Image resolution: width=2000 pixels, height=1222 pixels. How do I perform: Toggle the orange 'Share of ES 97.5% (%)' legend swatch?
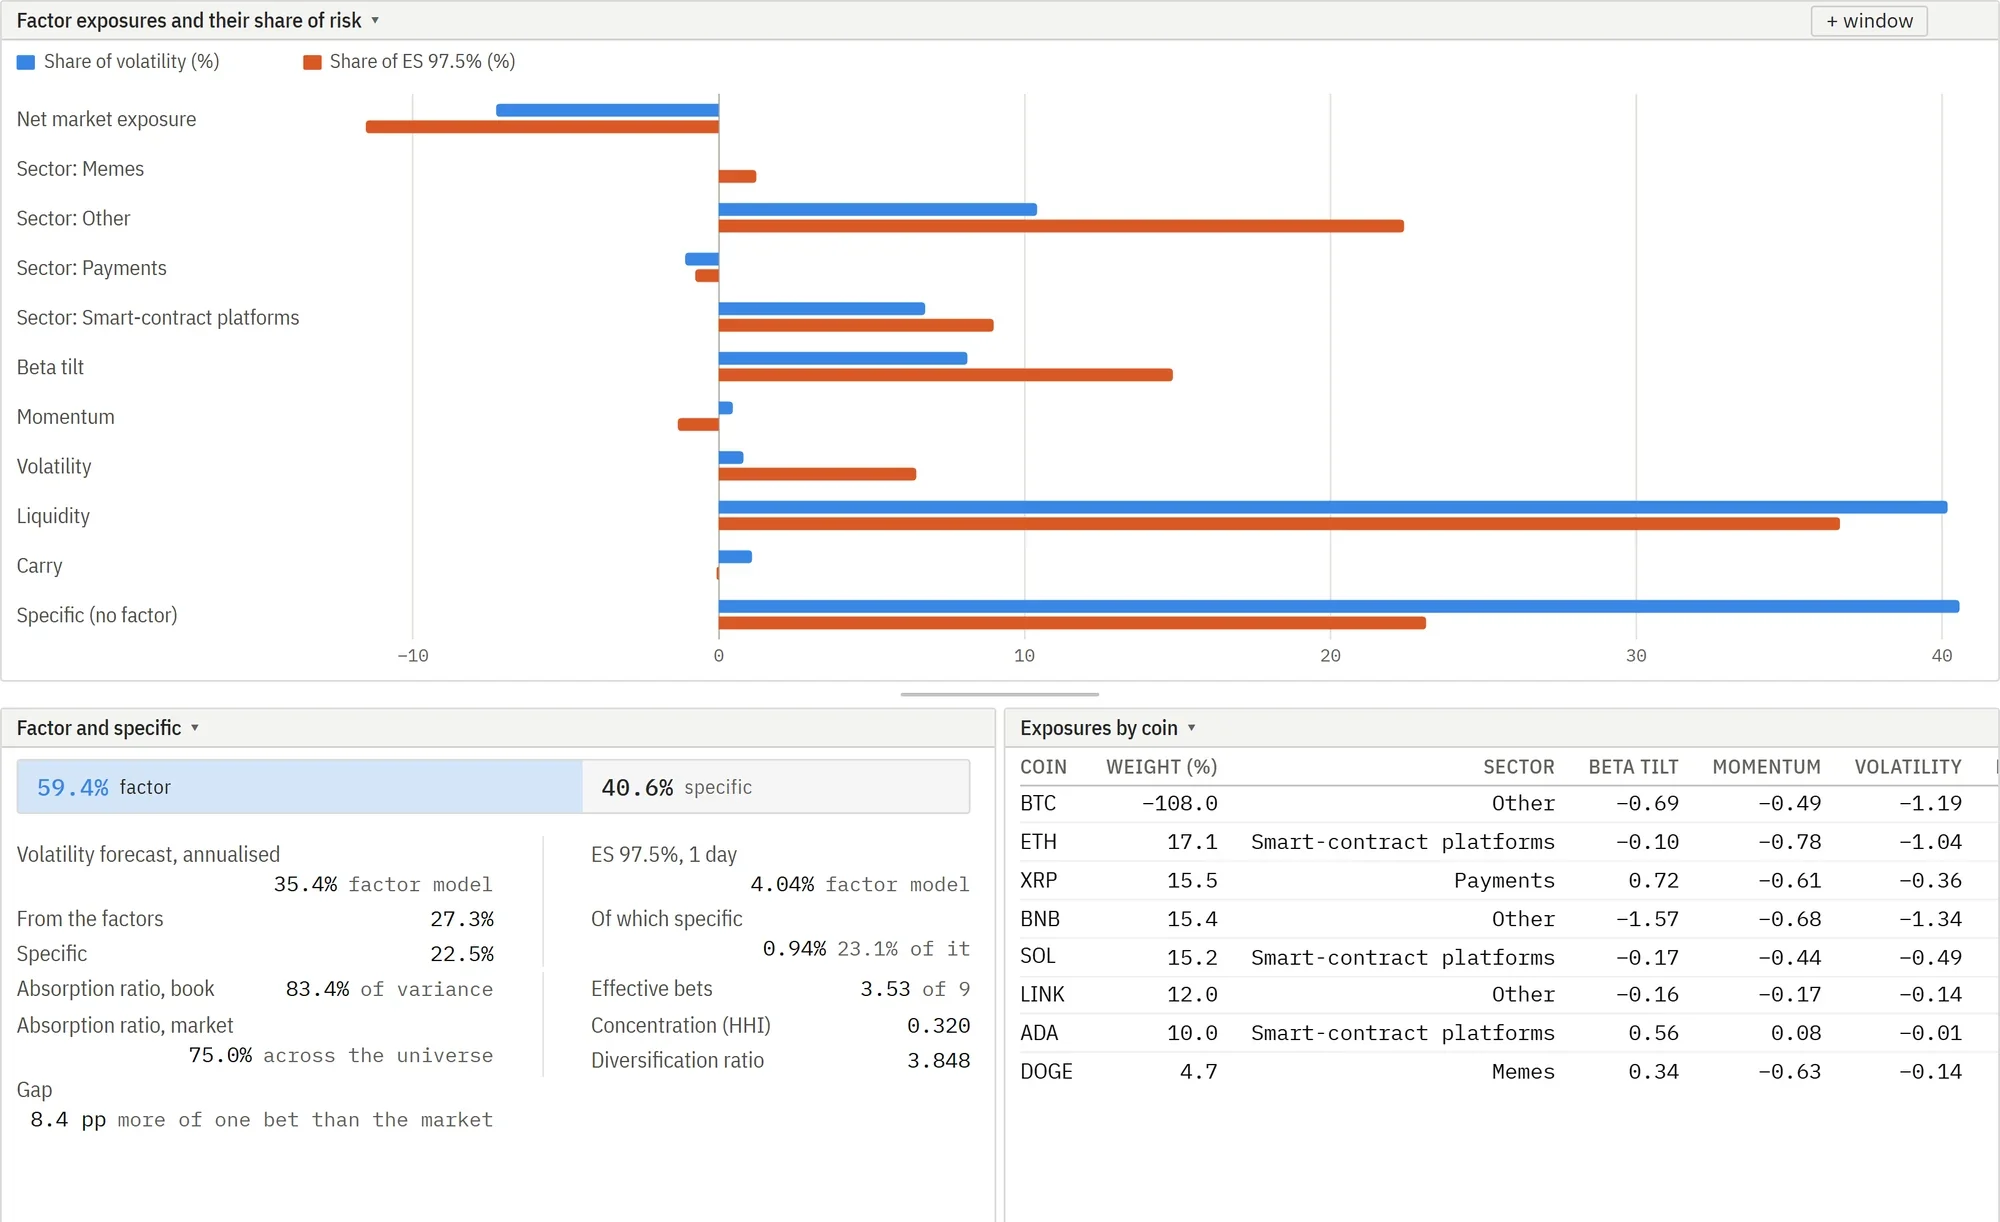[x=312, y=62]
